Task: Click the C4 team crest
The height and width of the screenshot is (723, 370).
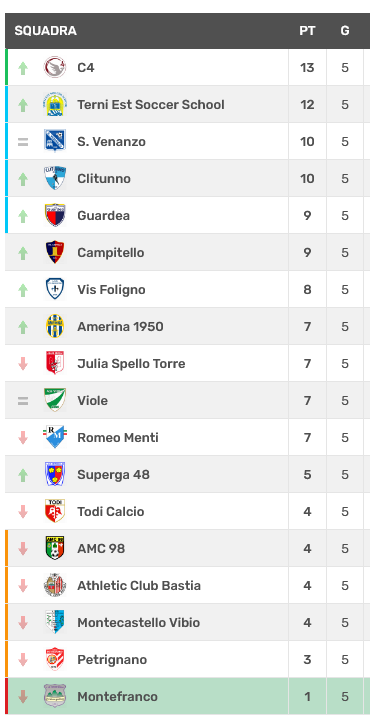Action: pos(55,67)
